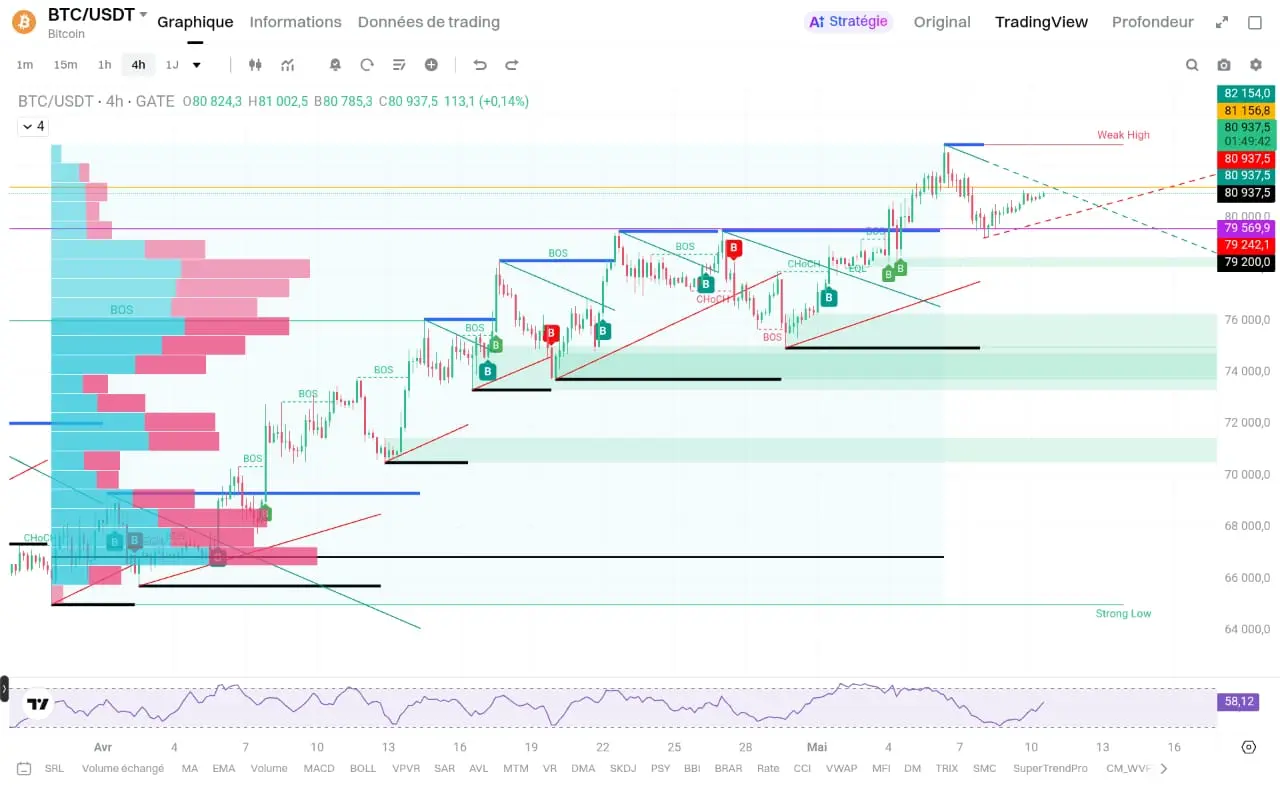Image resolution: width=1280 pixels, height=800 pixels.
Task: Select the 1m timeframe
Action: (x=25, y=65)
